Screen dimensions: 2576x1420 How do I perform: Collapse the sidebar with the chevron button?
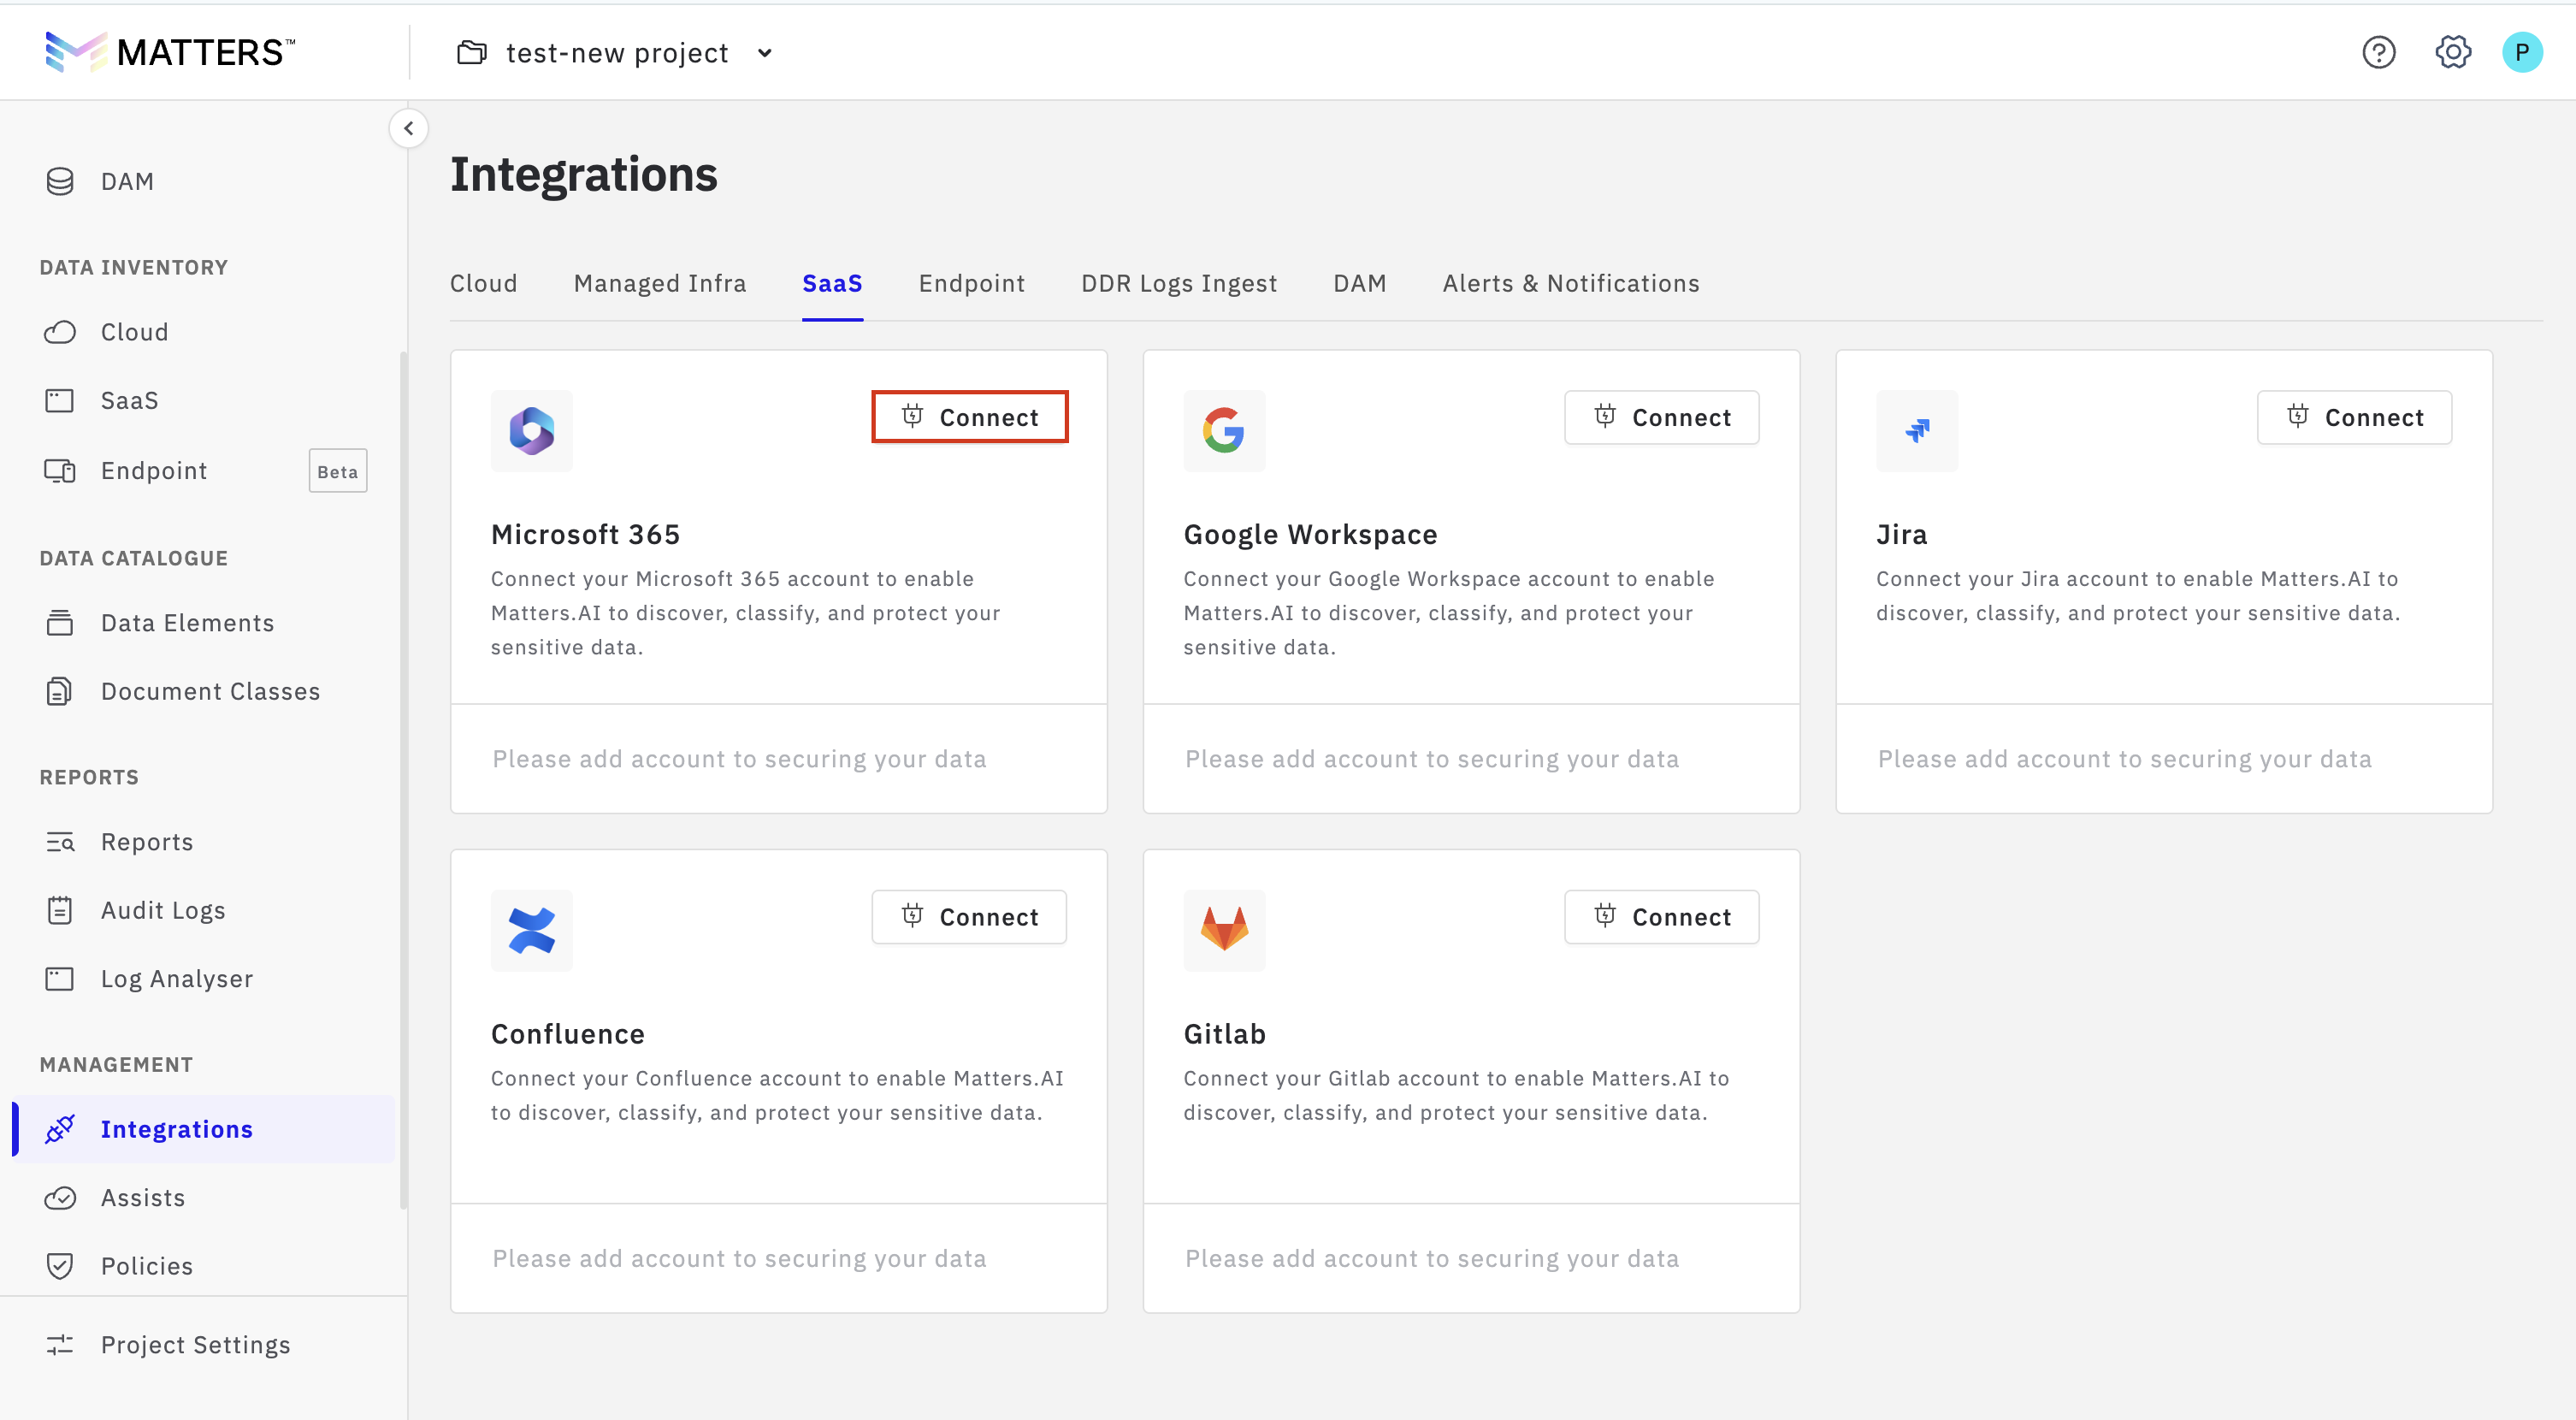[x=409, y=128]
